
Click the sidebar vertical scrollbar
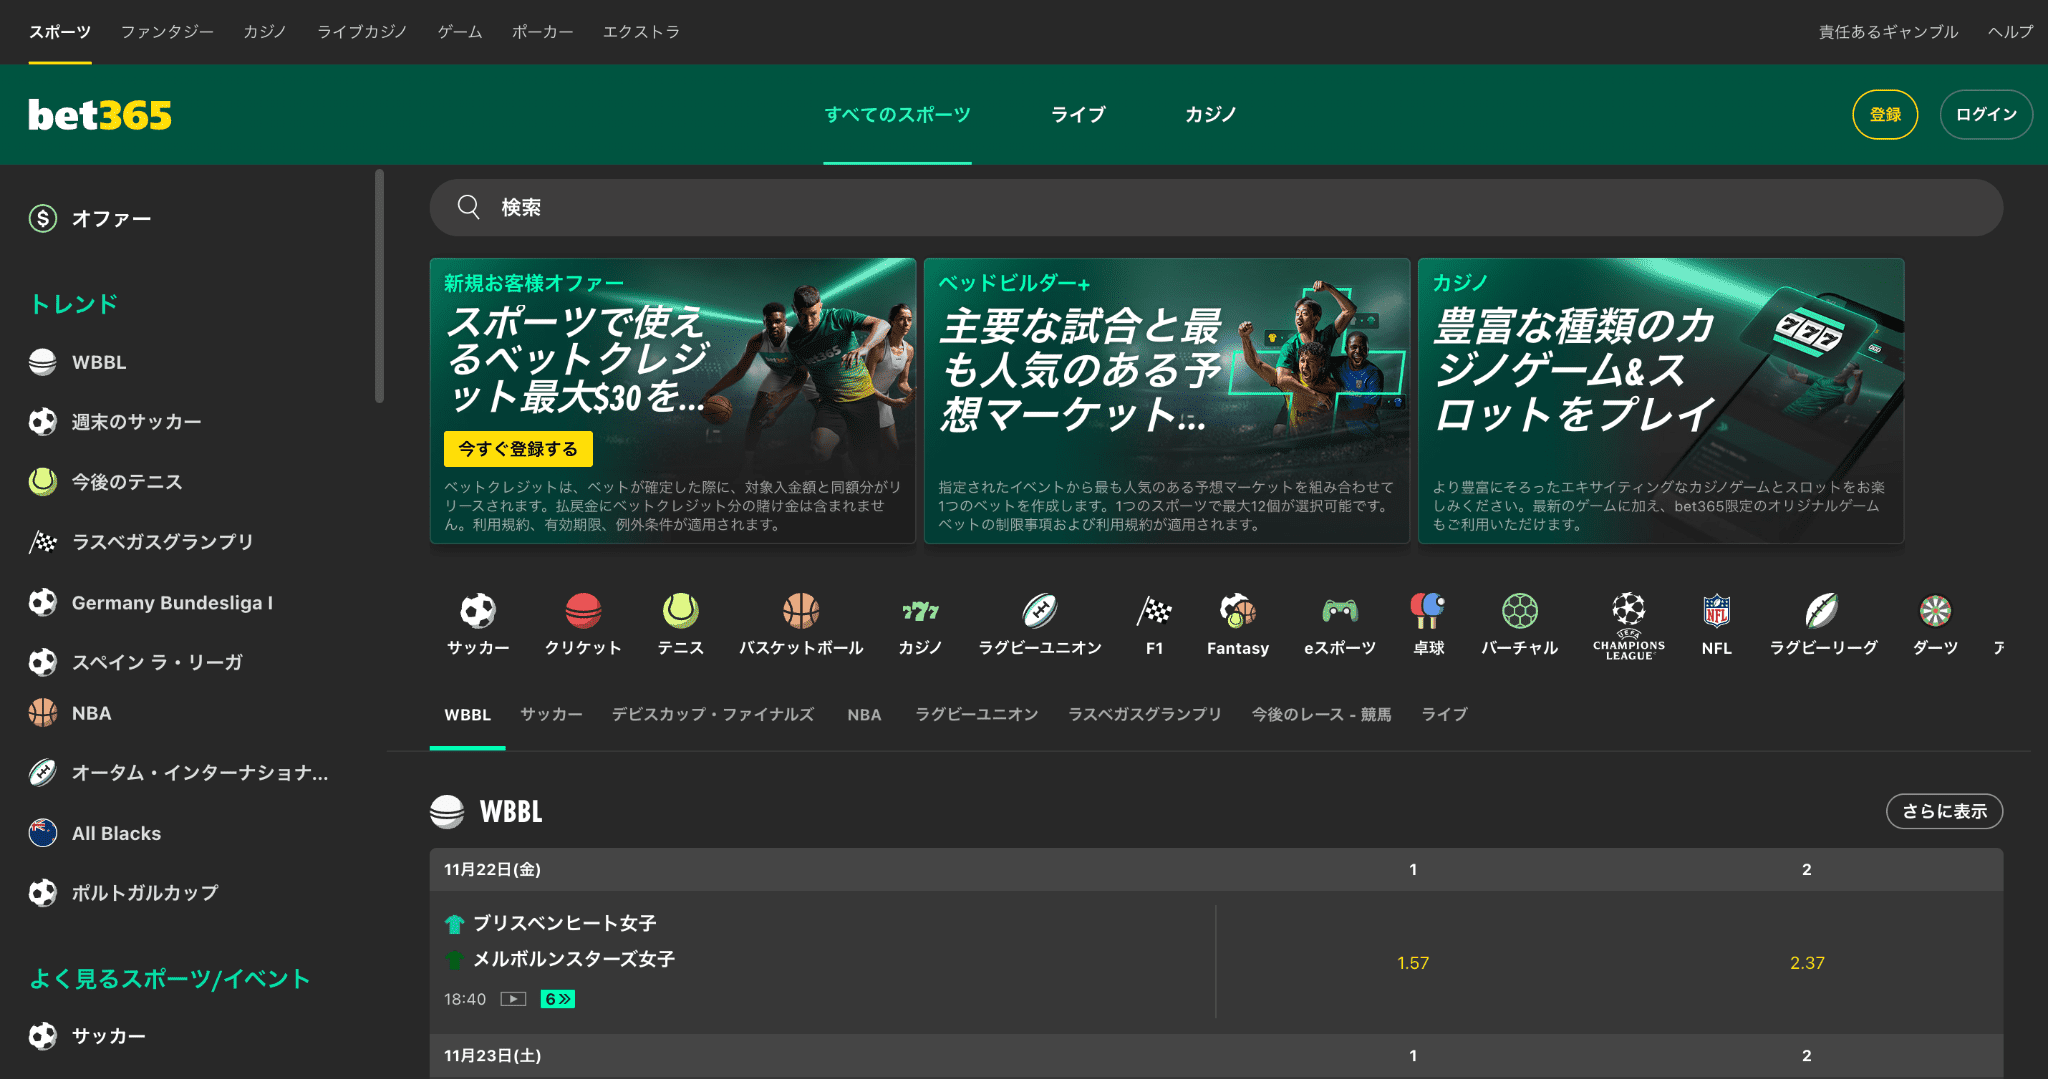(x=379, y=286)
